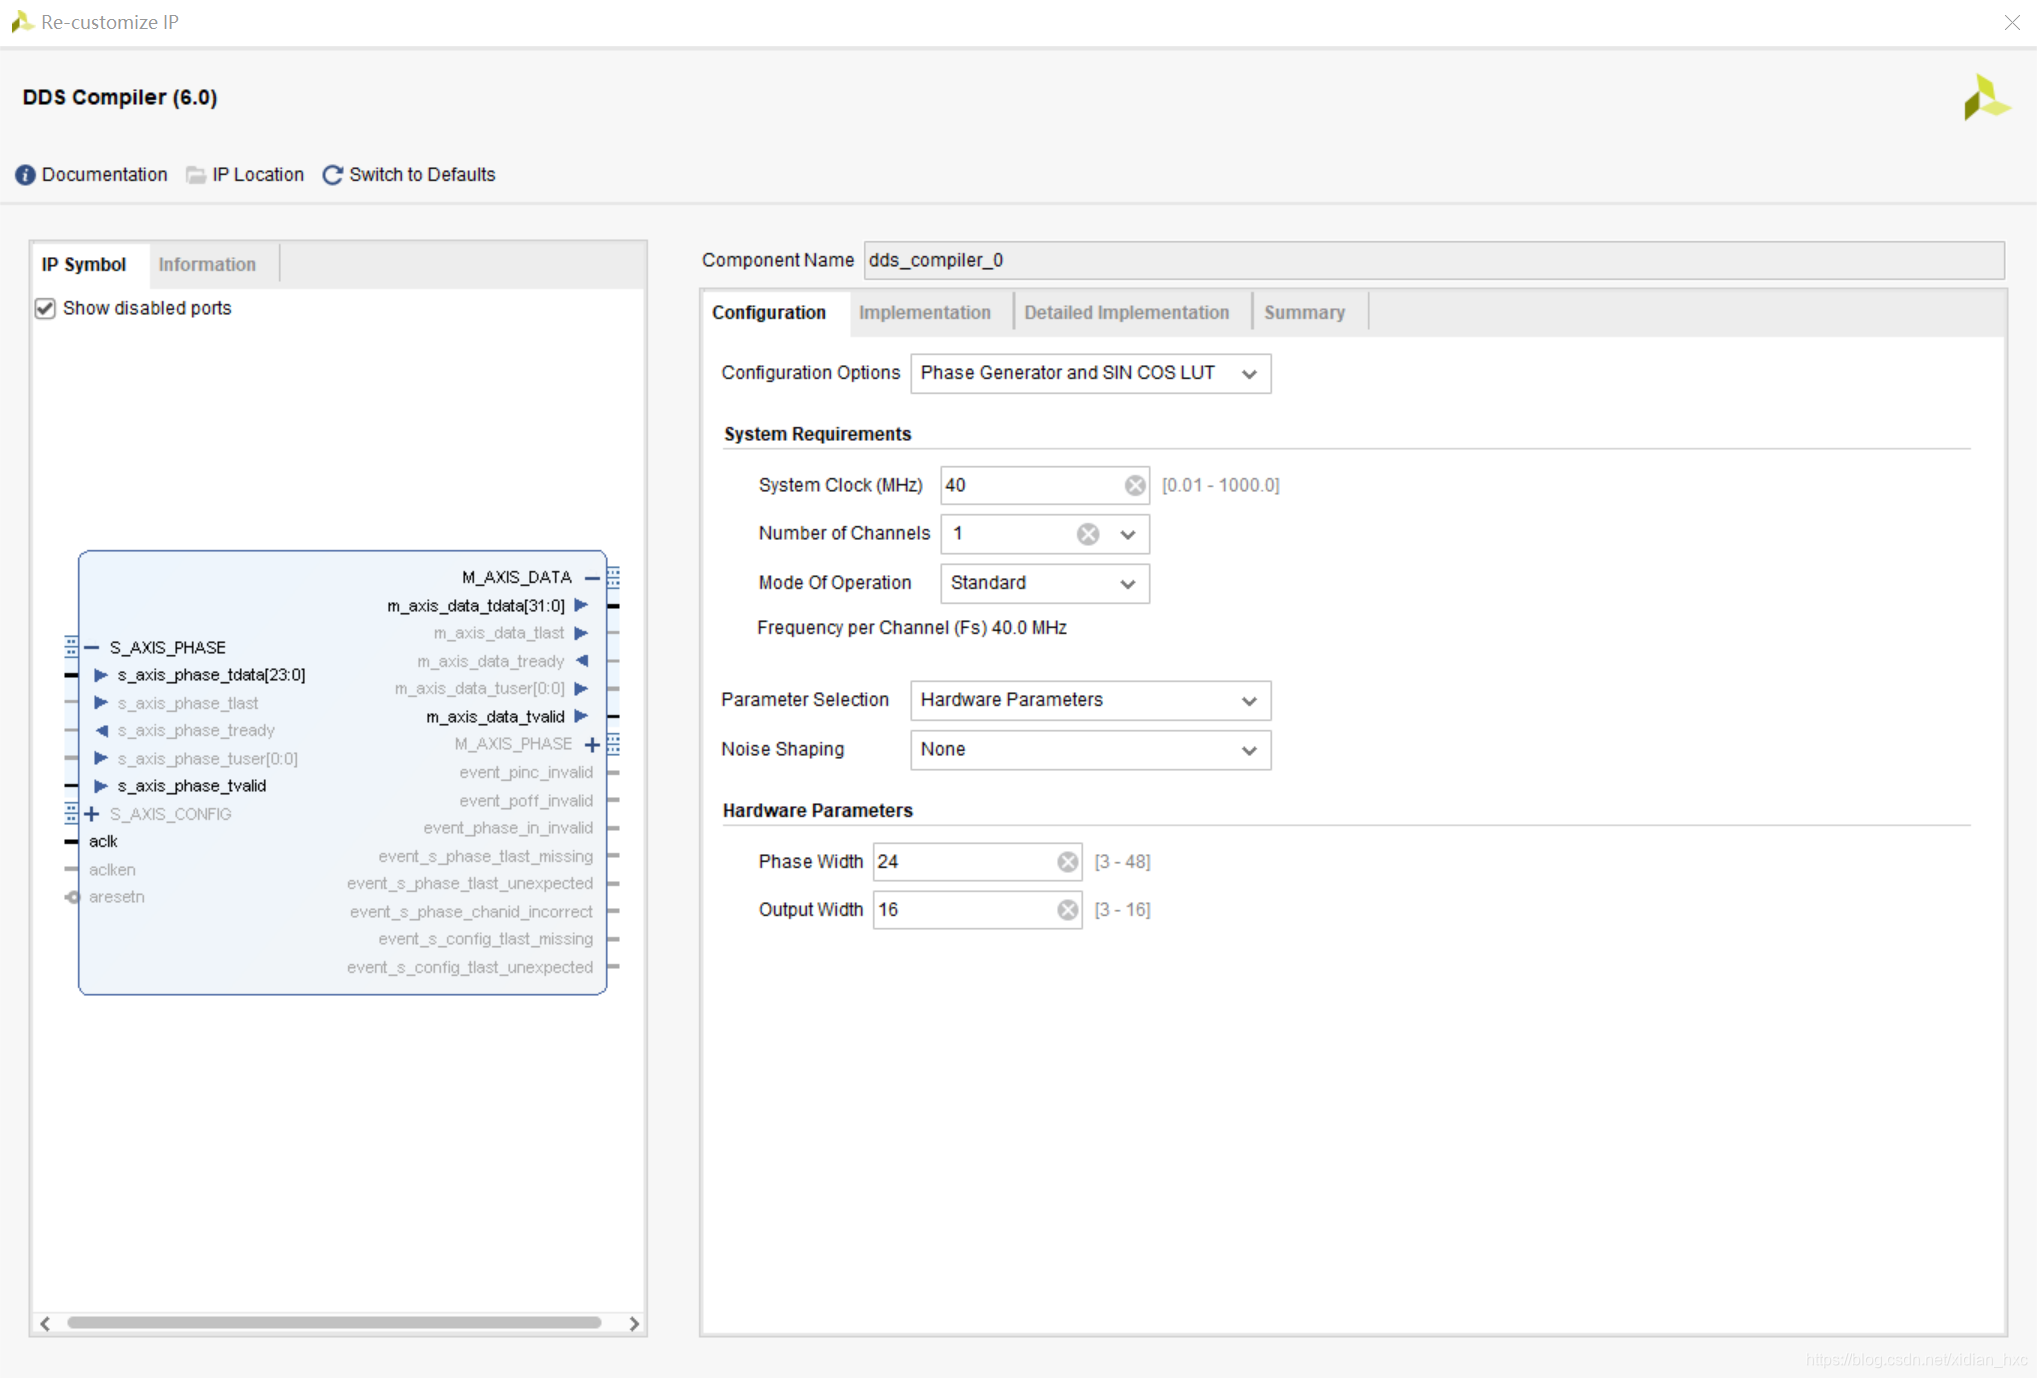Clear the System Clock field value
Image resolution: width=2037 pixels, height=1378 pixels.
pos(1134,485)
